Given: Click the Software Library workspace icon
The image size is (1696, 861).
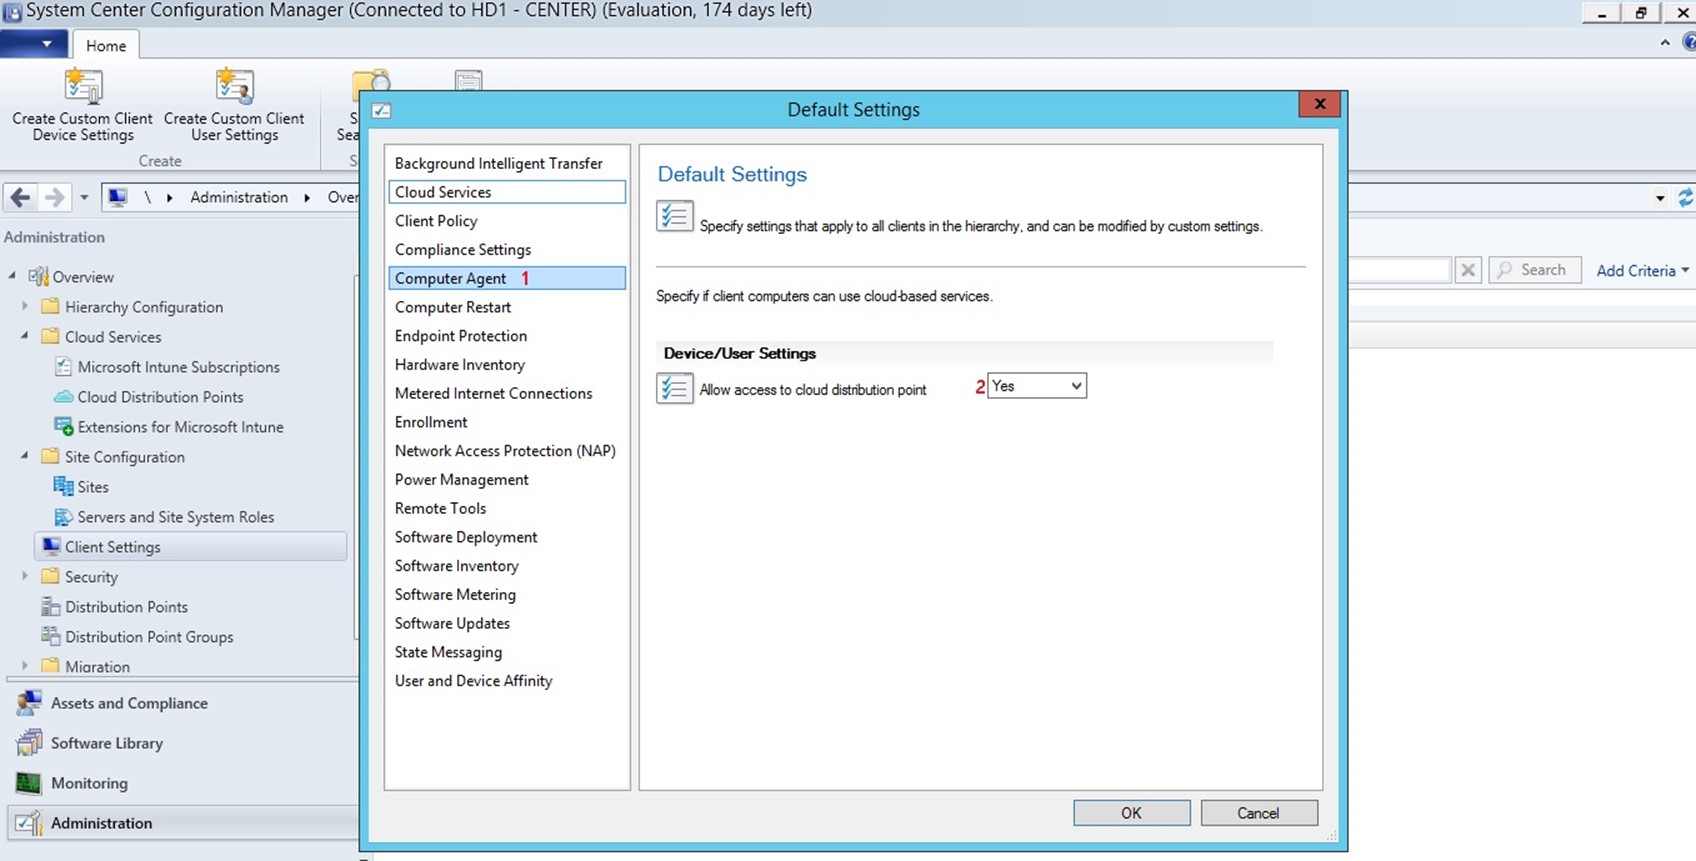Looking at the screenshot, I should pos(29,743).
